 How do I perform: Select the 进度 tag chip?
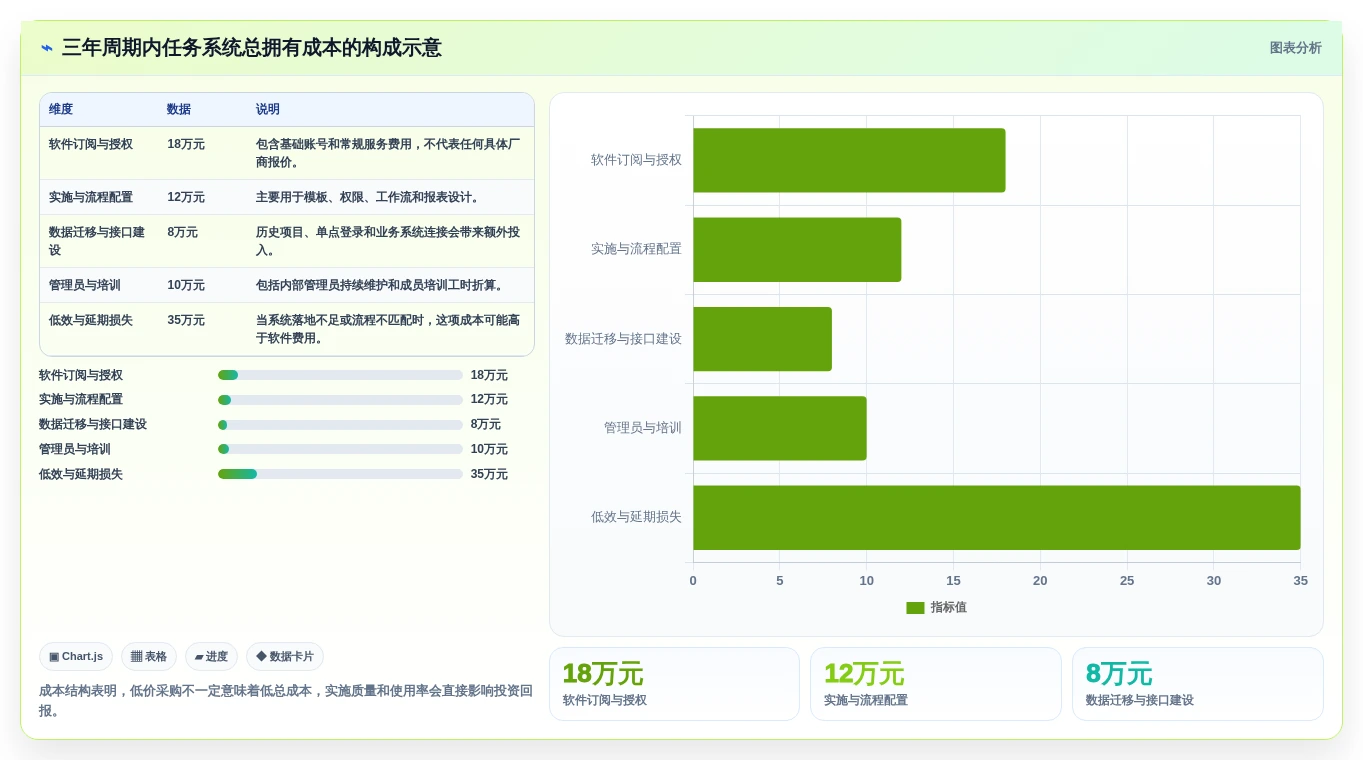(211, 657)
